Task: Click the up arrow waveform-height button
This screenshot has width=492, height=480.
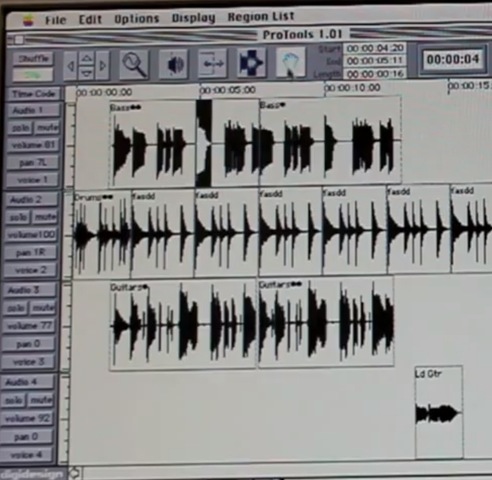Action: click(87, 59)
